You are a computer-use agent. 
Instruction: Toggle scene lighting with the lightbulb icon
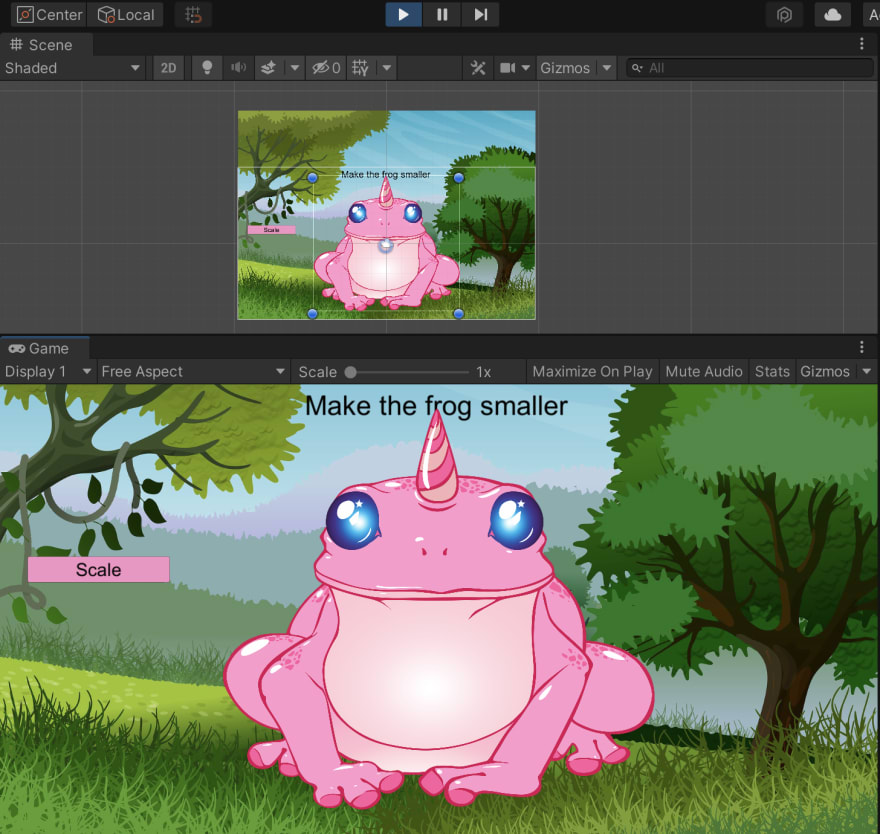[207, 68]
